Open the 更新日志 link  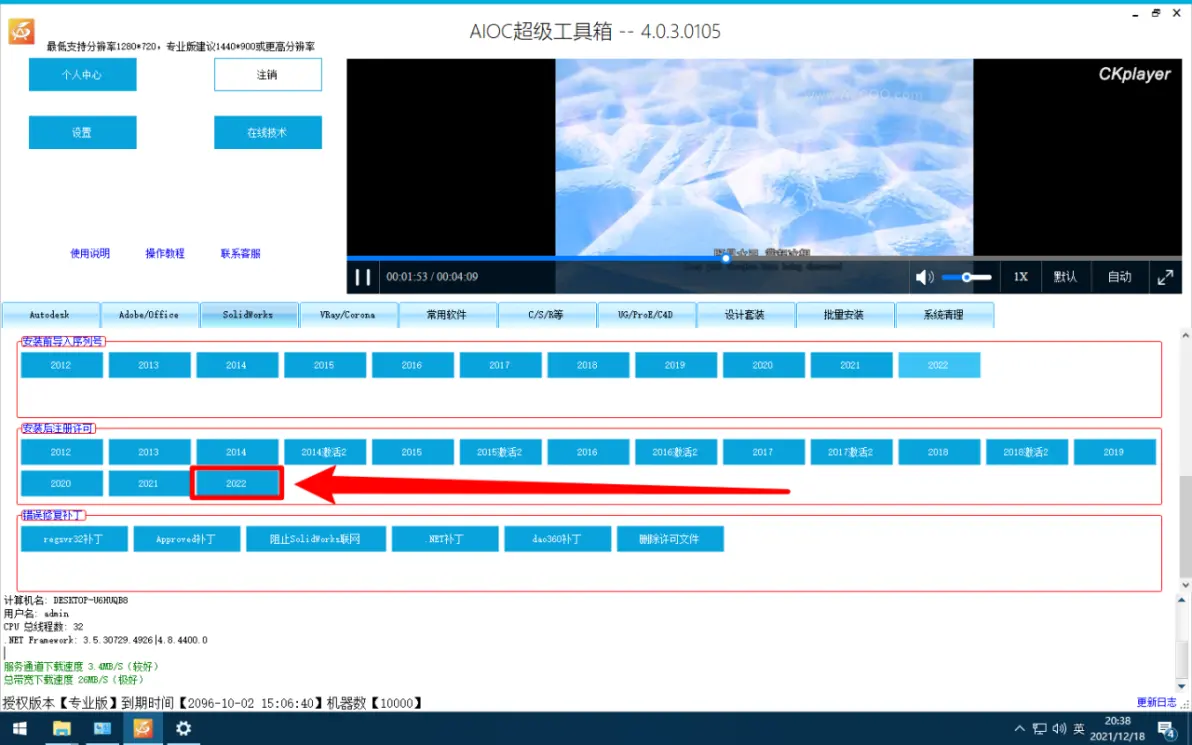1156,702
